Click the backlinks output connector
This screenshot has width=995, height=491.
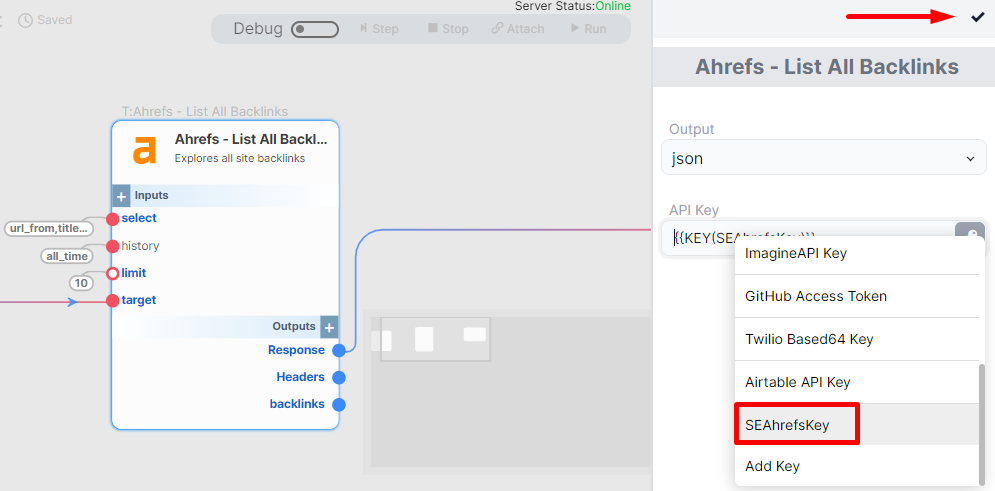click(339, 404)
